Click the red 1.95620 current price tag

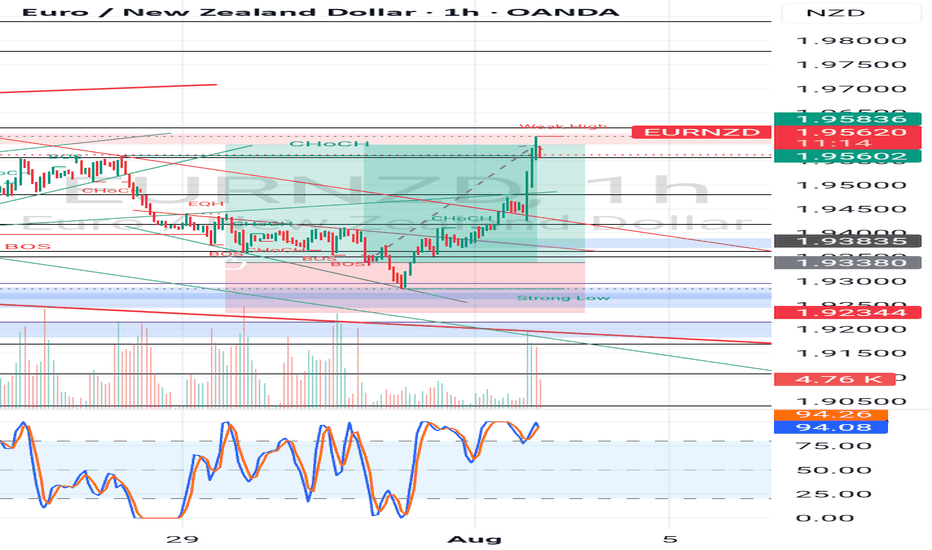click(848, 132)
